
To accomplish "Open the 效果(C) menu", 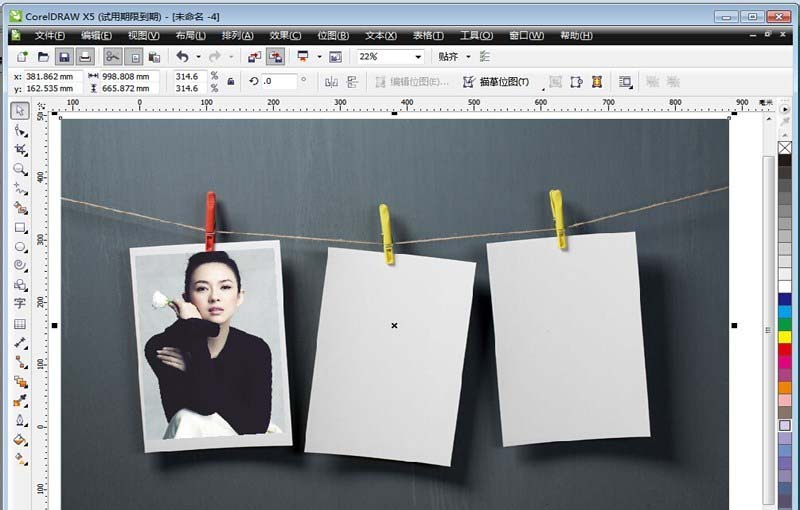I will click(285, 35).
